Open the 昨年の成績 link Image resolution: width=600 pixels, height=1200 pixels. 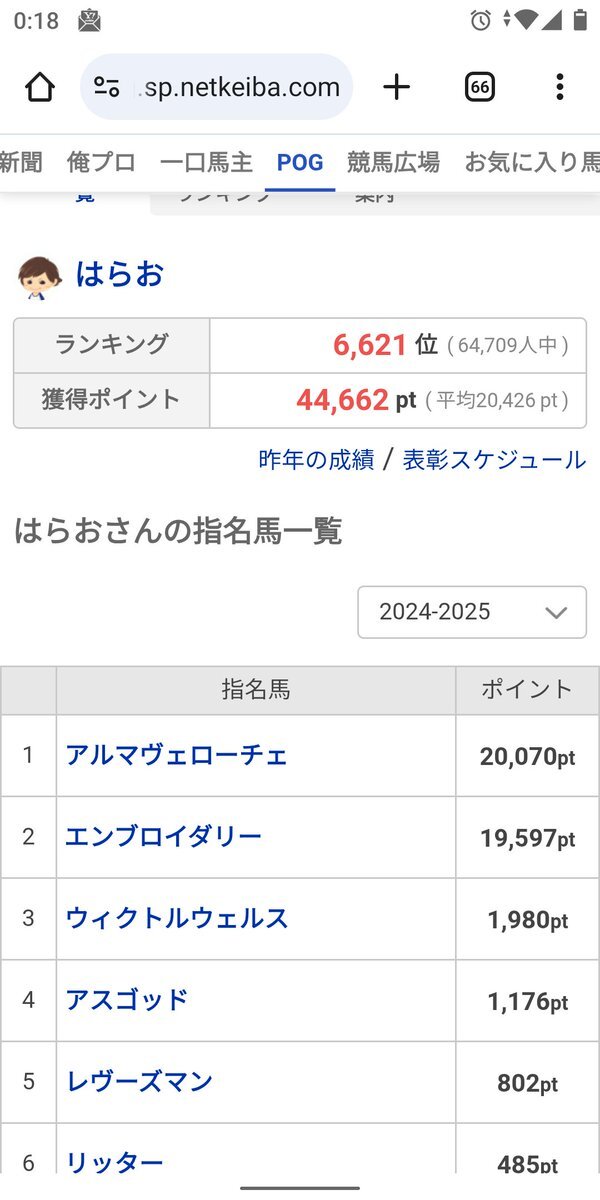(x=316, y=460)
